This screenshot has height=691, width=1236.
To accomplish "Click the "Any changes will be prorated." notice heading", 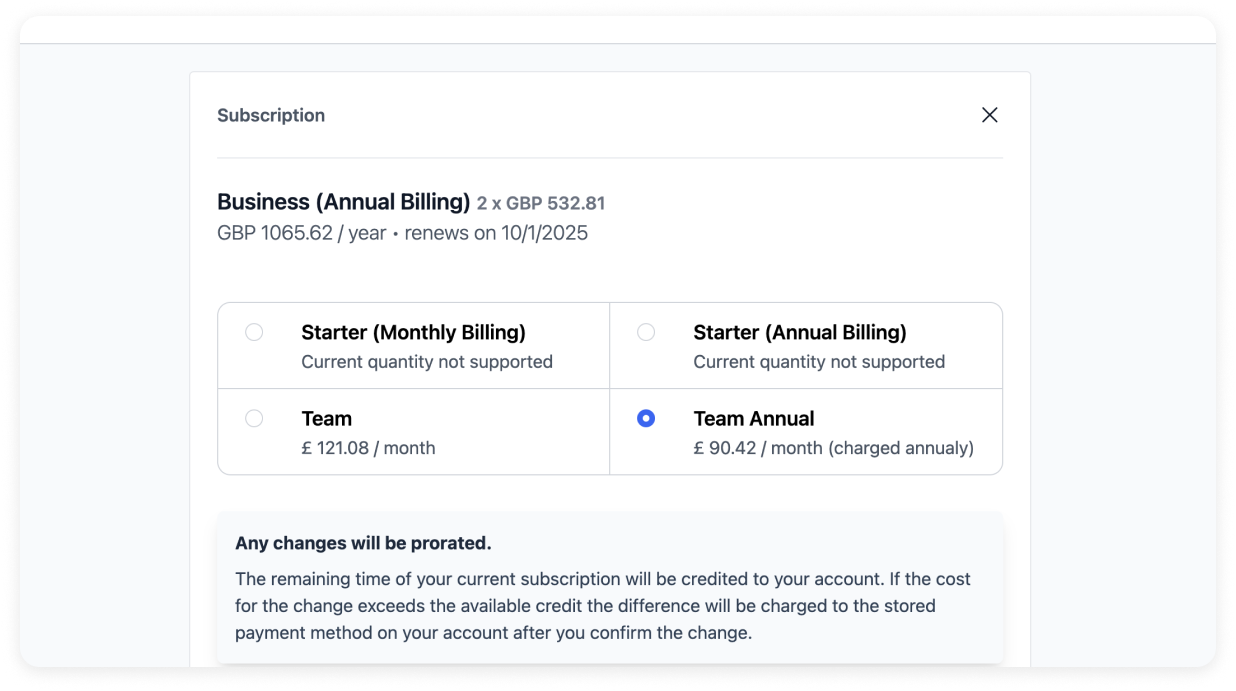I will [363, 544].
